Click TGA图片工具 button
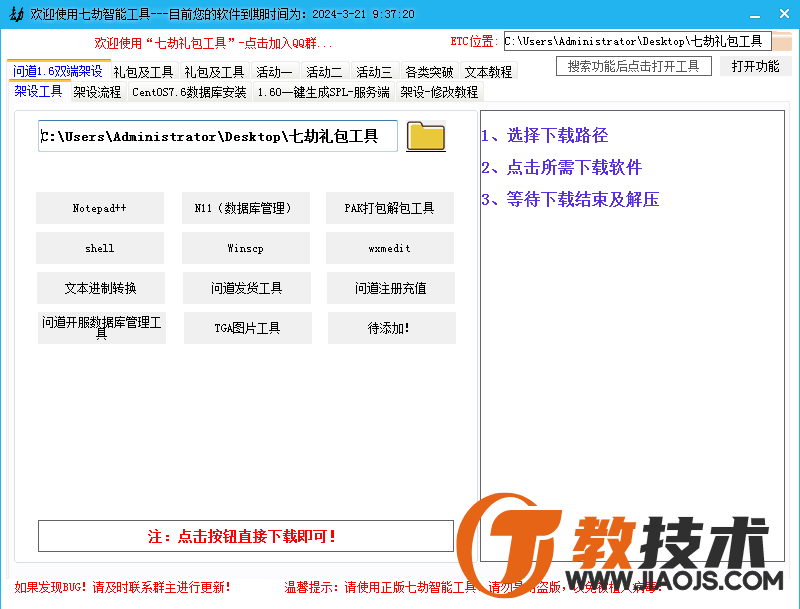Image resolution: width=800 pixels, height=609 pixels. [x=248, y=328]
